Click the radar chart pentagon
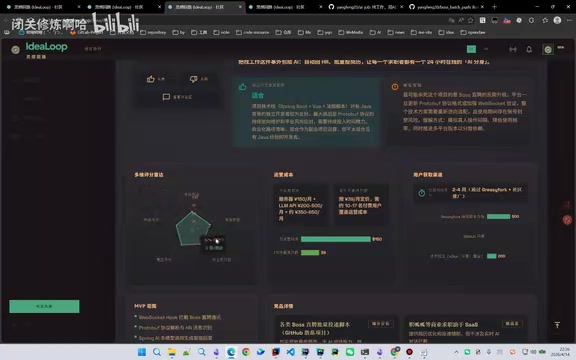 pos(193,228)
